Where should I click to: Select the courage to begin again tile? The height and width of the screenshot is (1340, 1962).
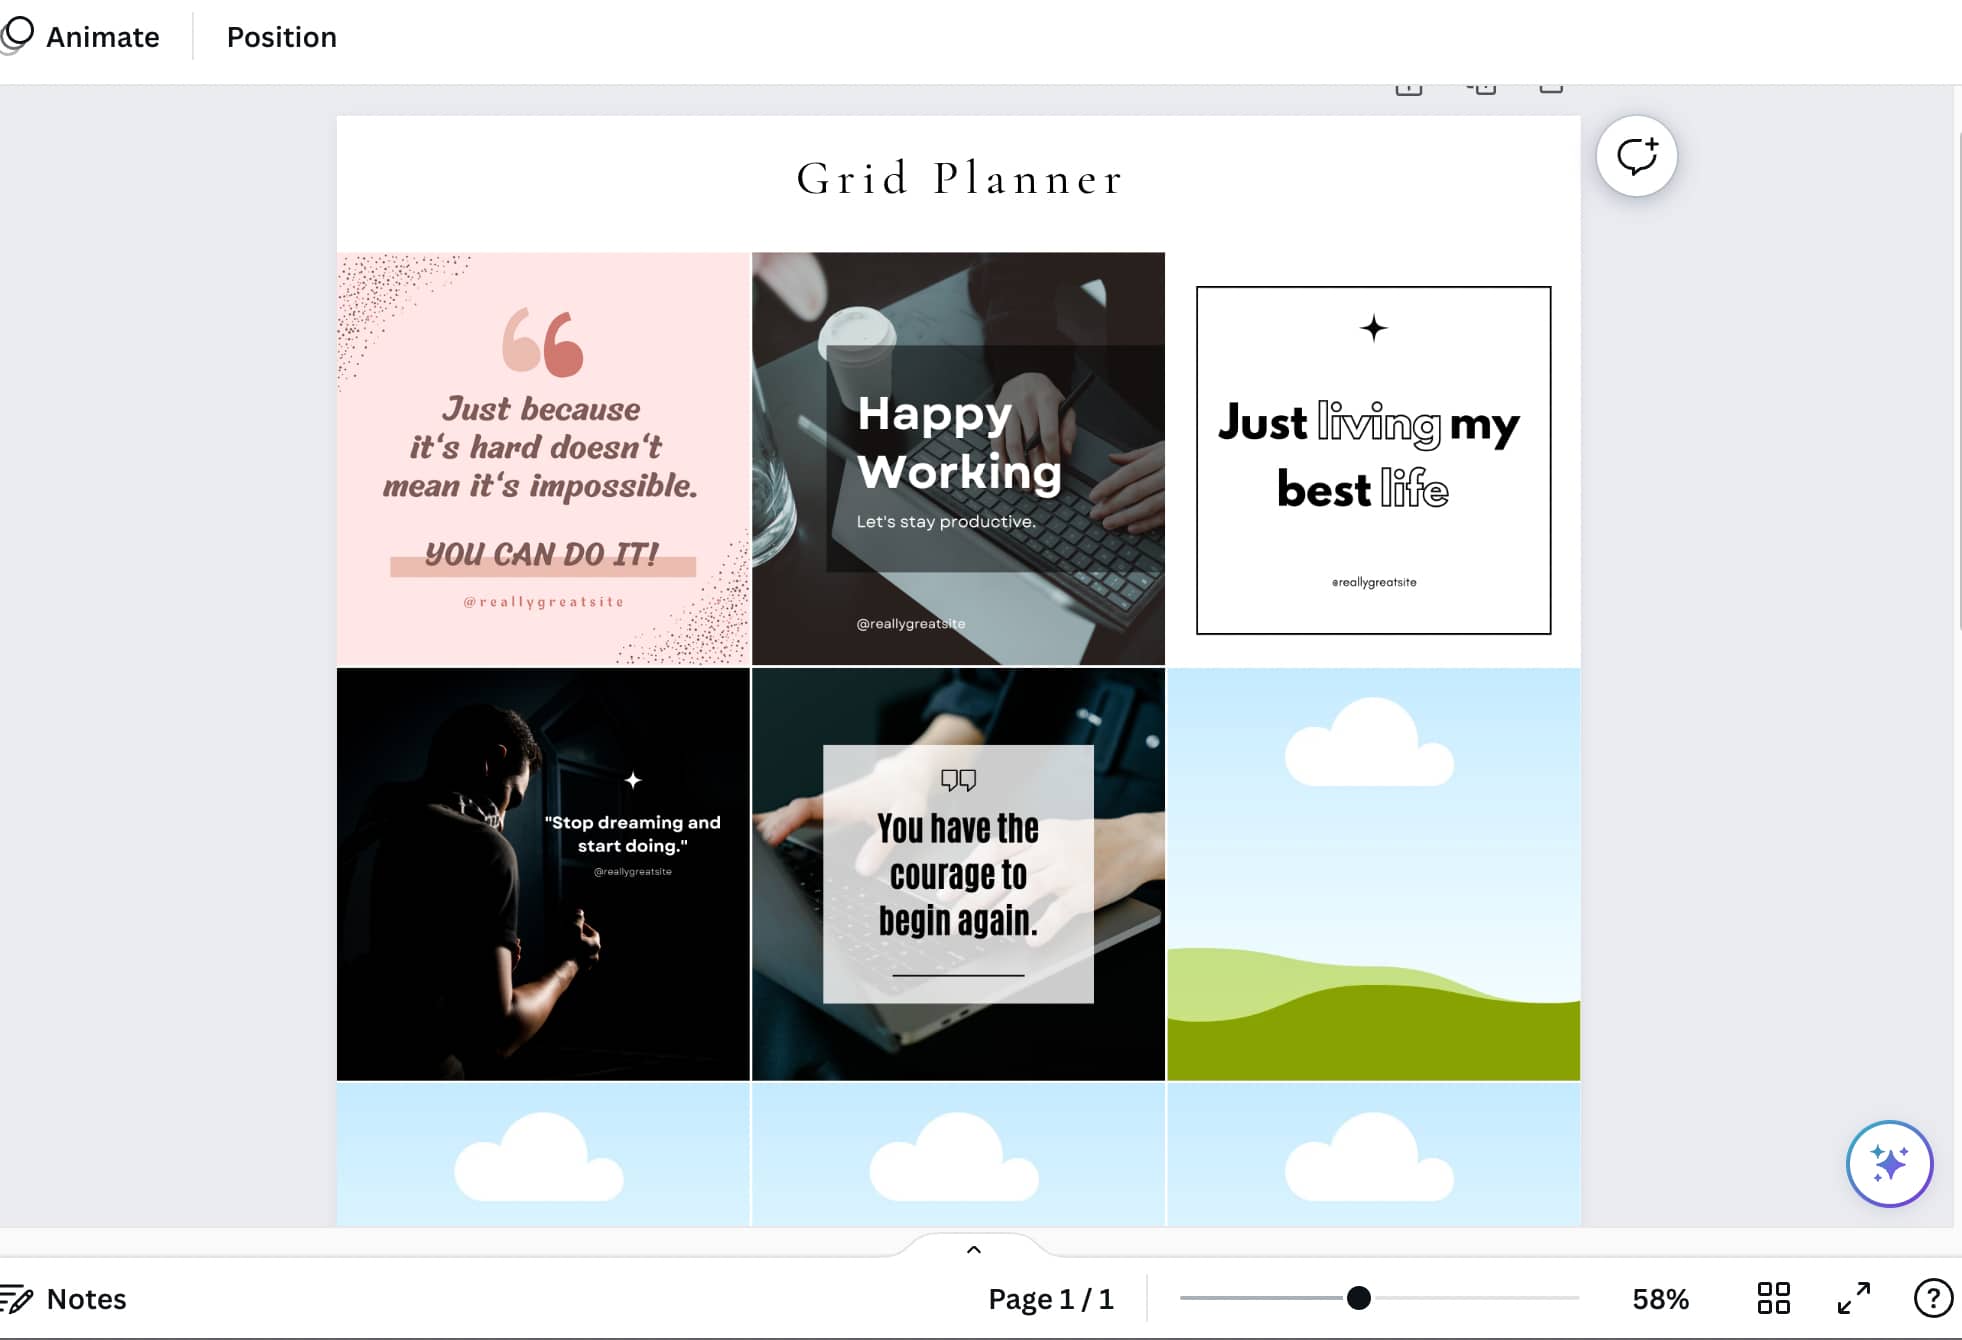[x=958, y=874]
